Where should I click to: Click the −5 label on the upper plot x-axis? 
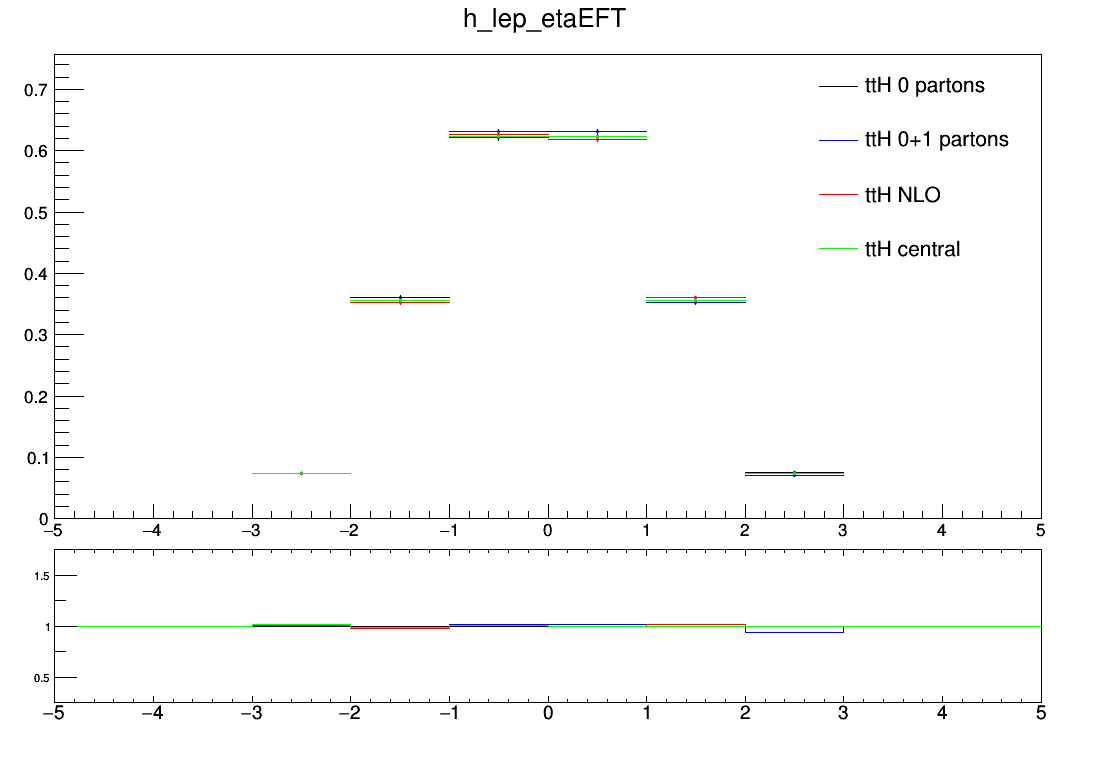coord(53,531)
